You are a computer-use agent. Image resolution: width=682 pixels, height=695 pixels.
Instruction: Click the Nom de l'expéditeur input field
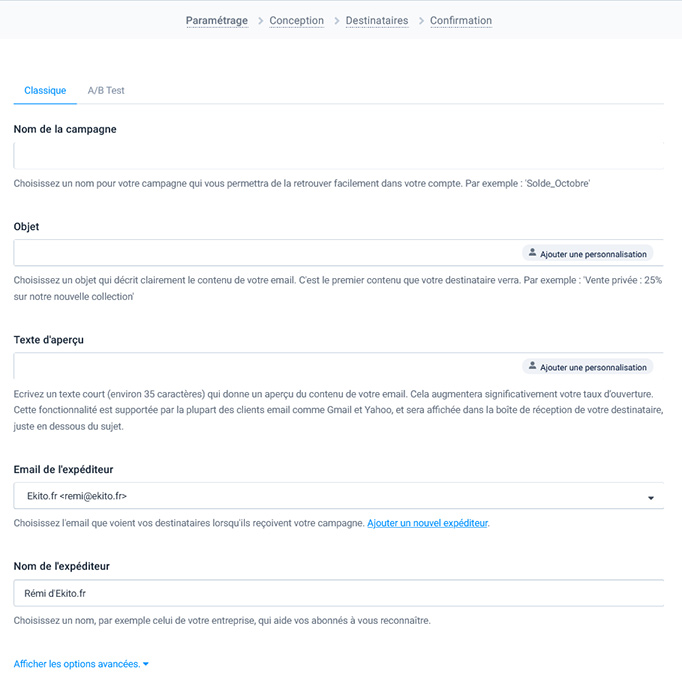click(338, 593)
